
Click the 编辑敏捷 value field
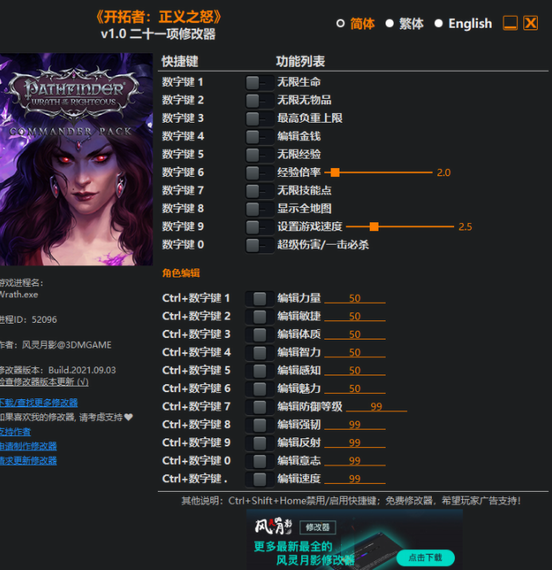(355, 316)
